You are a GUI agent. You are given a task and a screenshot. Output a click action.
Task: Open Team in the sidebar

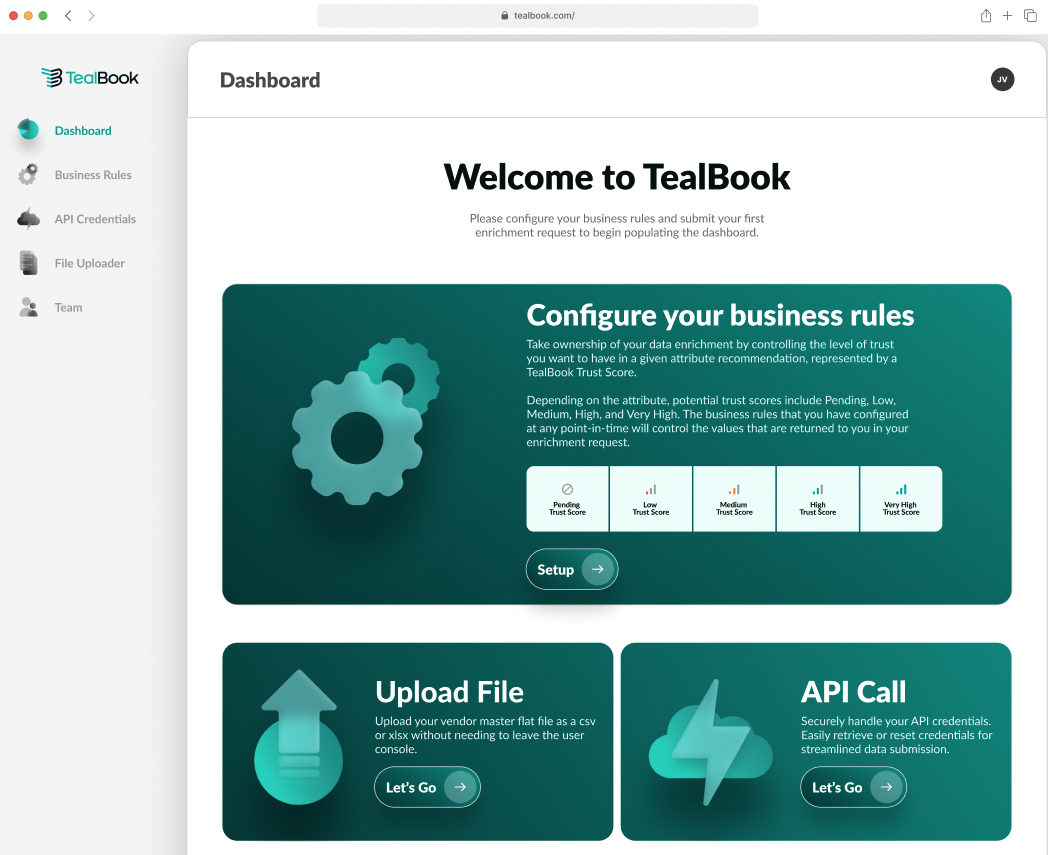(x=68, y=307)
